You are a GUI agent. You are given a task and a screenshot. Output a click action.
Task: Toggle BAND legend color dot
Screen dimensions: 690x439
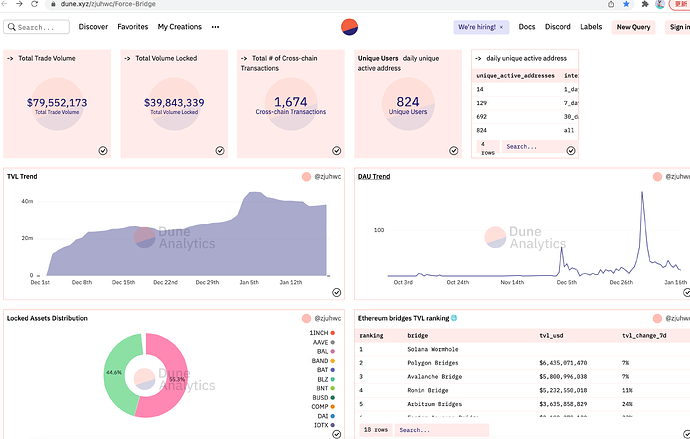[333, 361]
